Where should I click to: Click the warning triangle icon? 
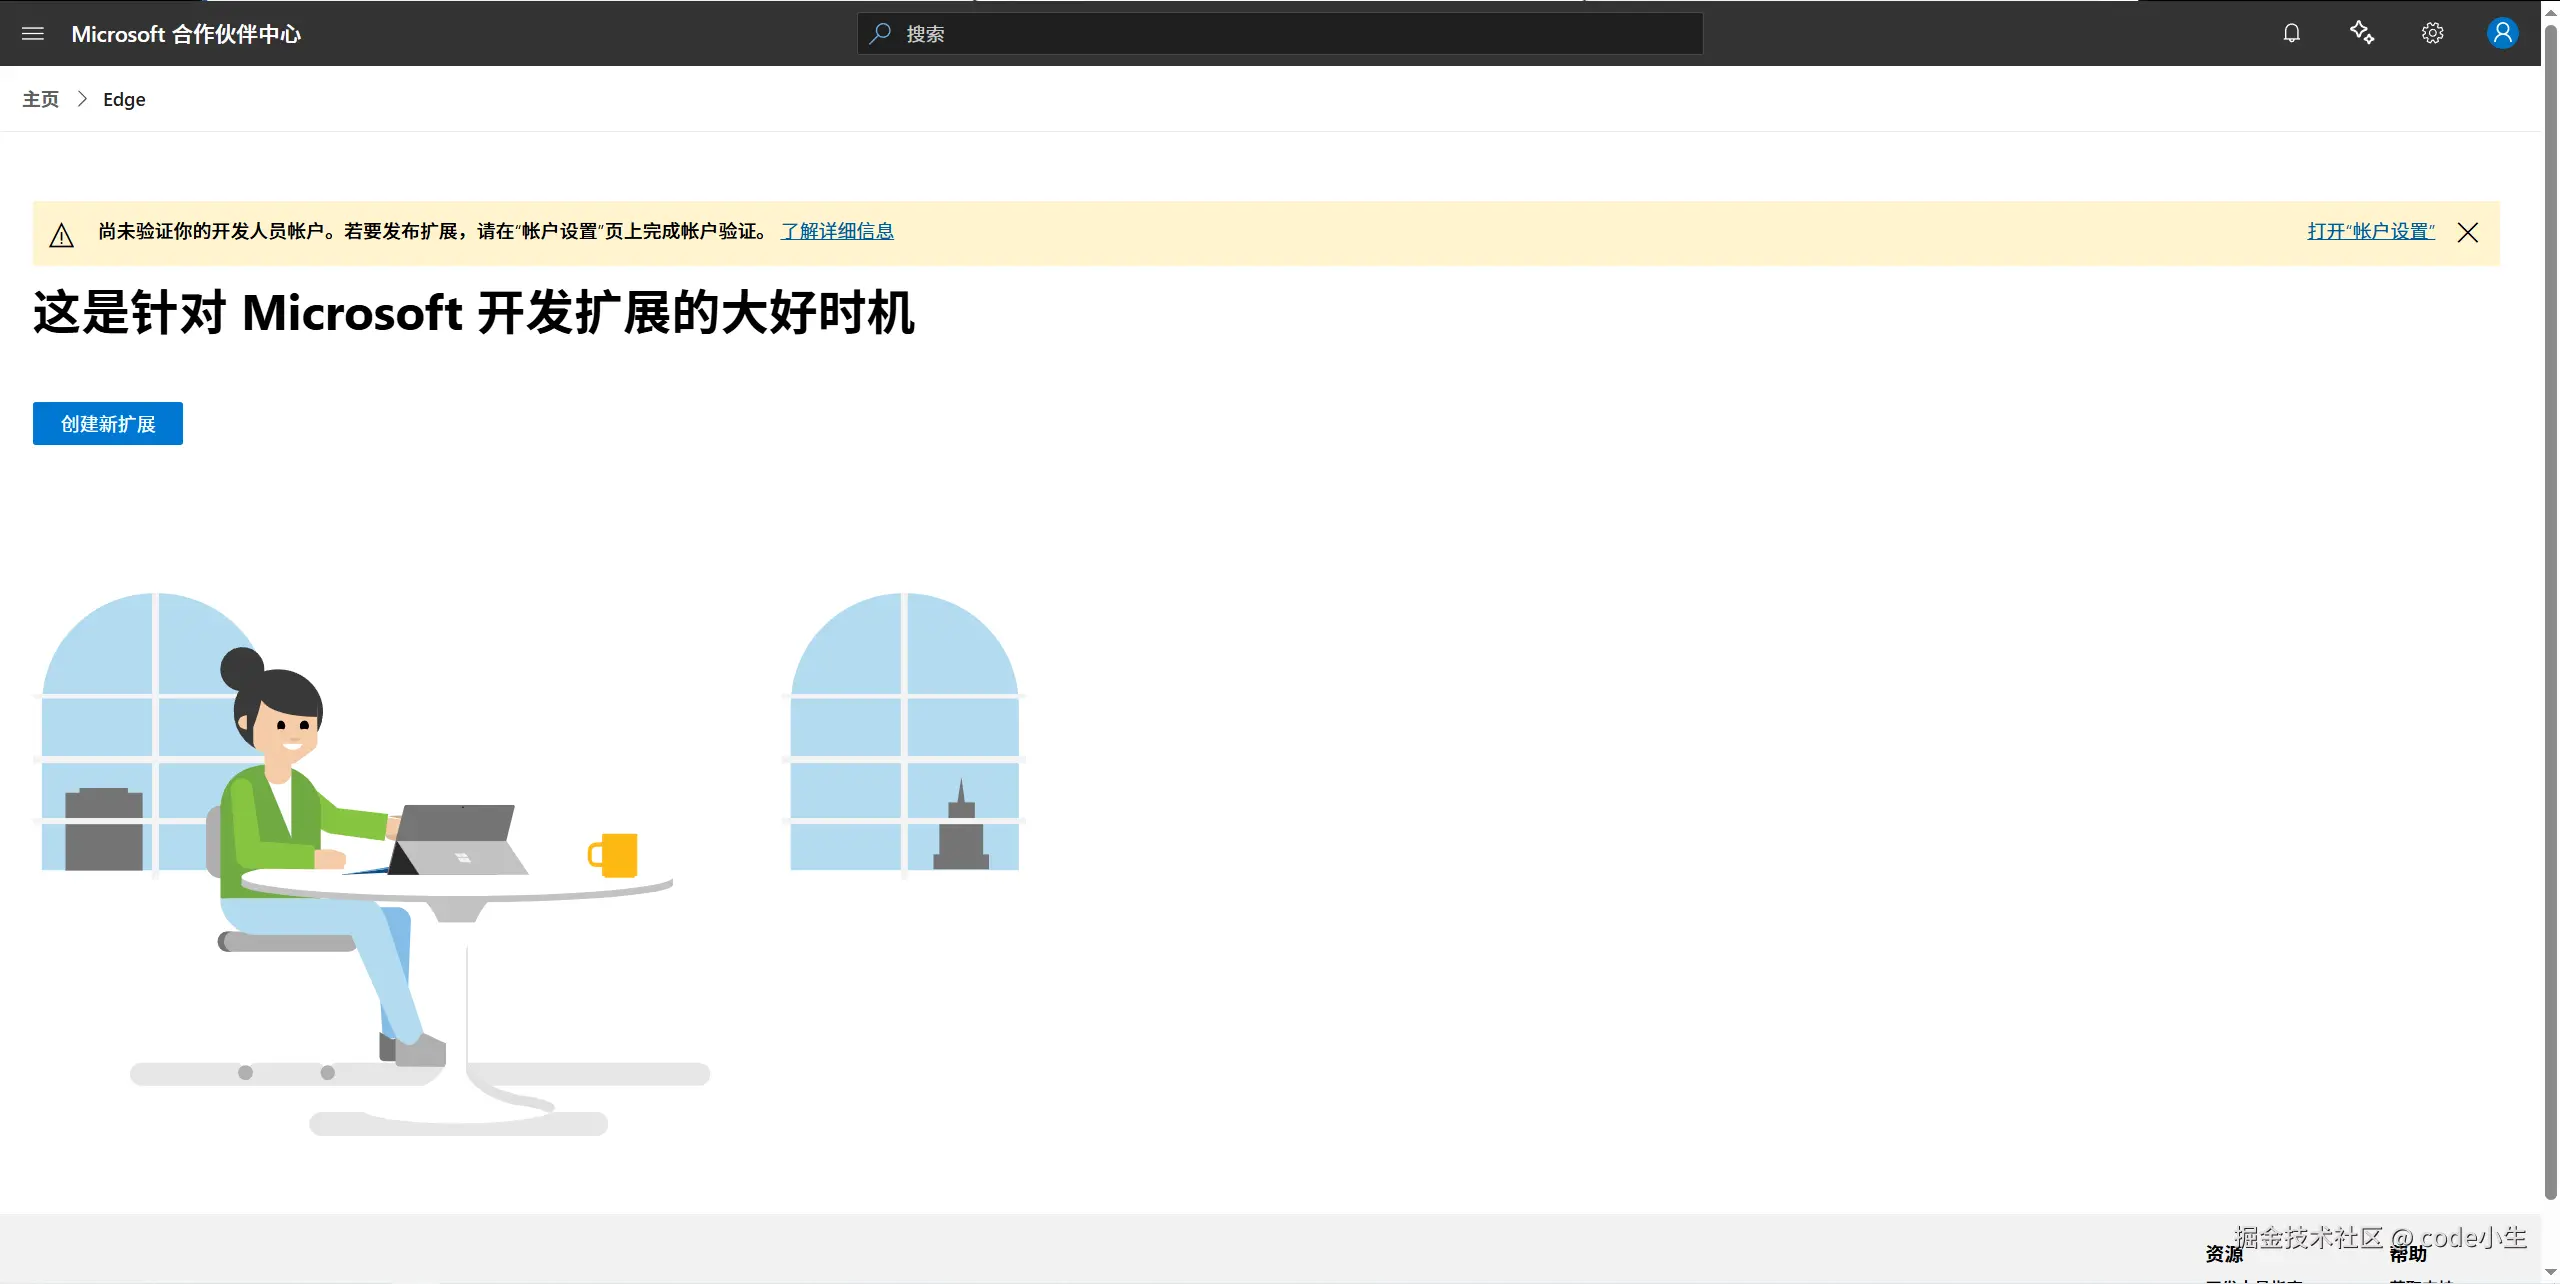pos(62,235)
